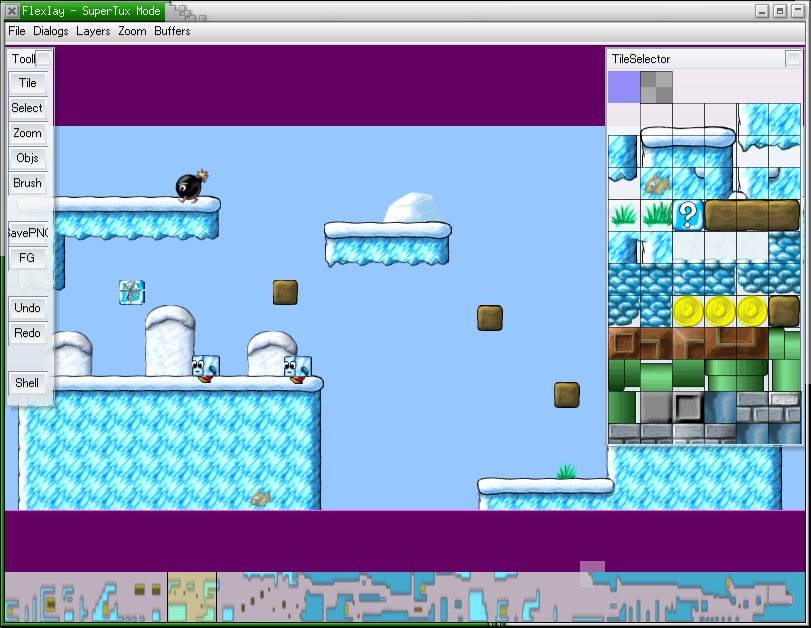This screenshot has height=628, width=811.
Task: Open the Zoom menu
Action: (x=132, y=31)
